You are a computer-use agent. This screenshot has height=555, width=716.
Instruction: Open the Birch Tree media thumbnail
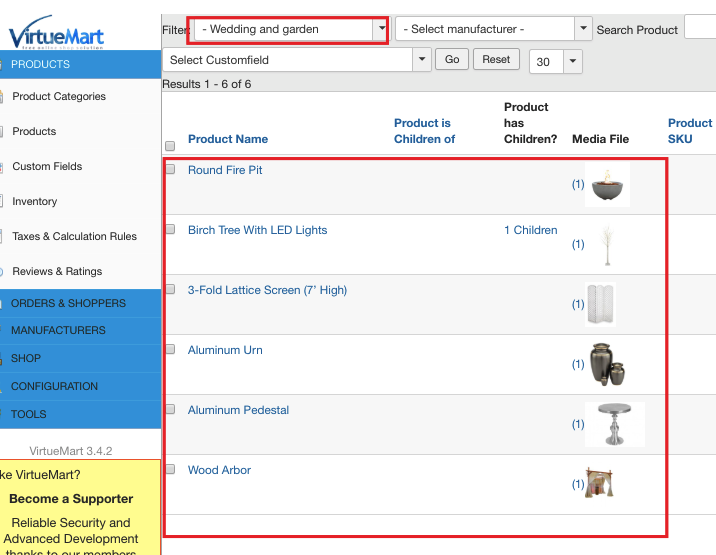click(606, 245)
